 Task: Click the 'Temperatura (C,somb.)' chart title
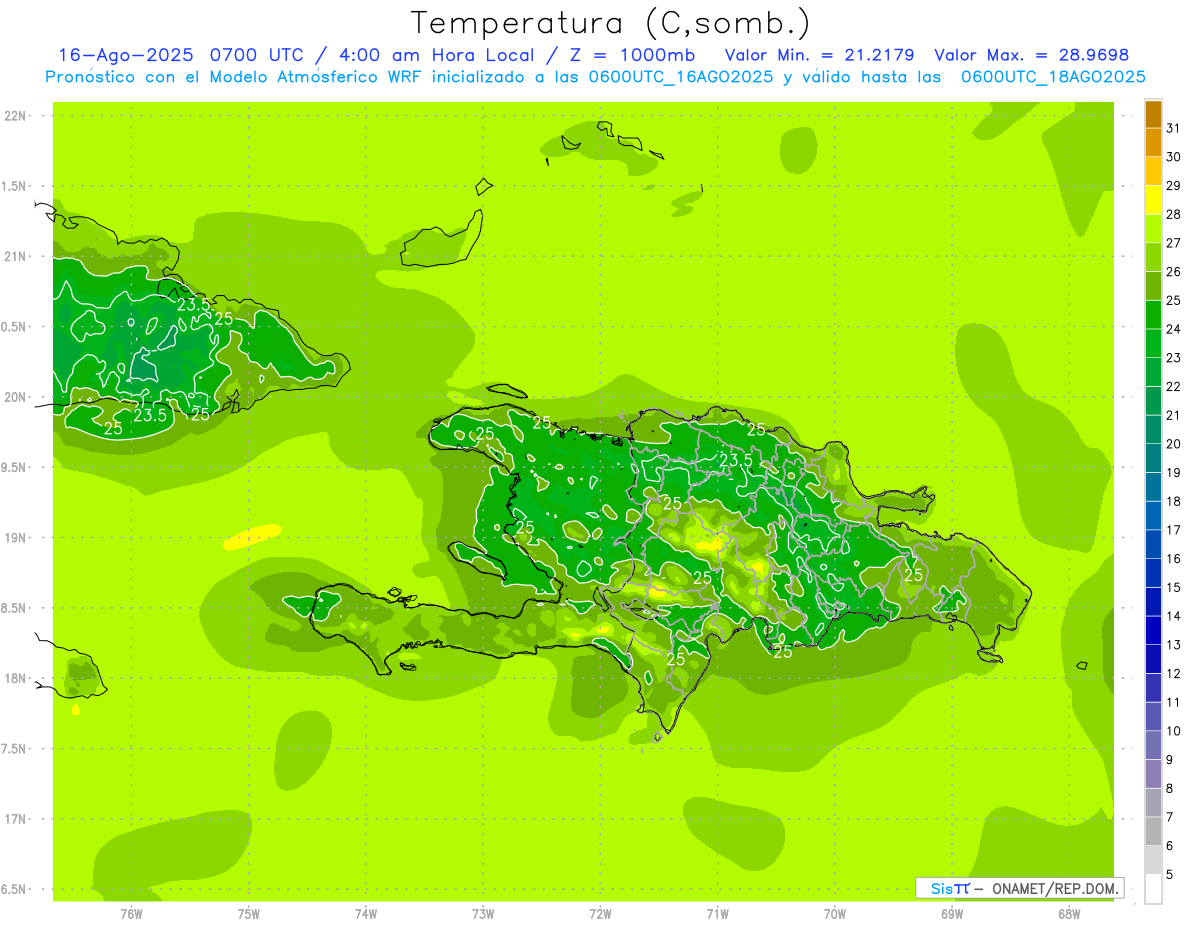(611, 23)
